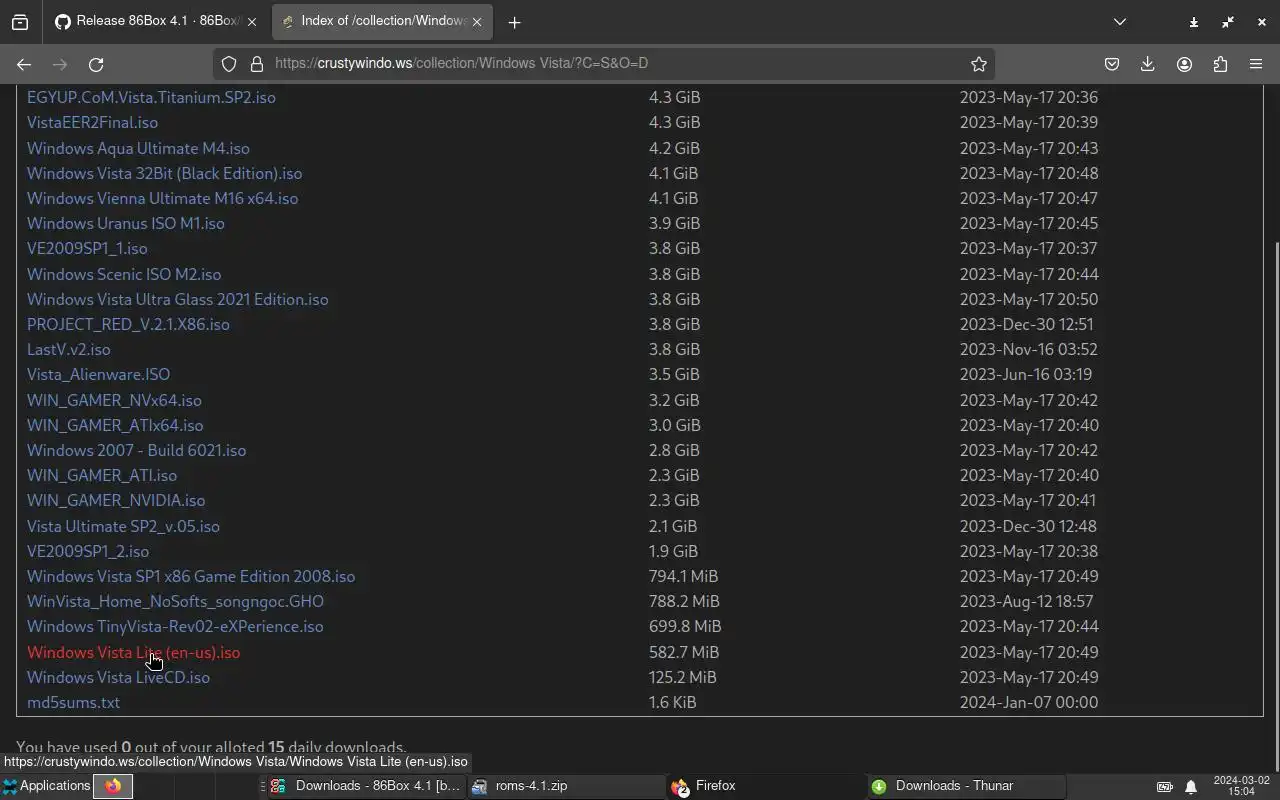The width and height of the screenshot is (1280, 800).
Task: Open the Firefox hamburger menu
Action: pyautogui.click(x=1256, y=64)
